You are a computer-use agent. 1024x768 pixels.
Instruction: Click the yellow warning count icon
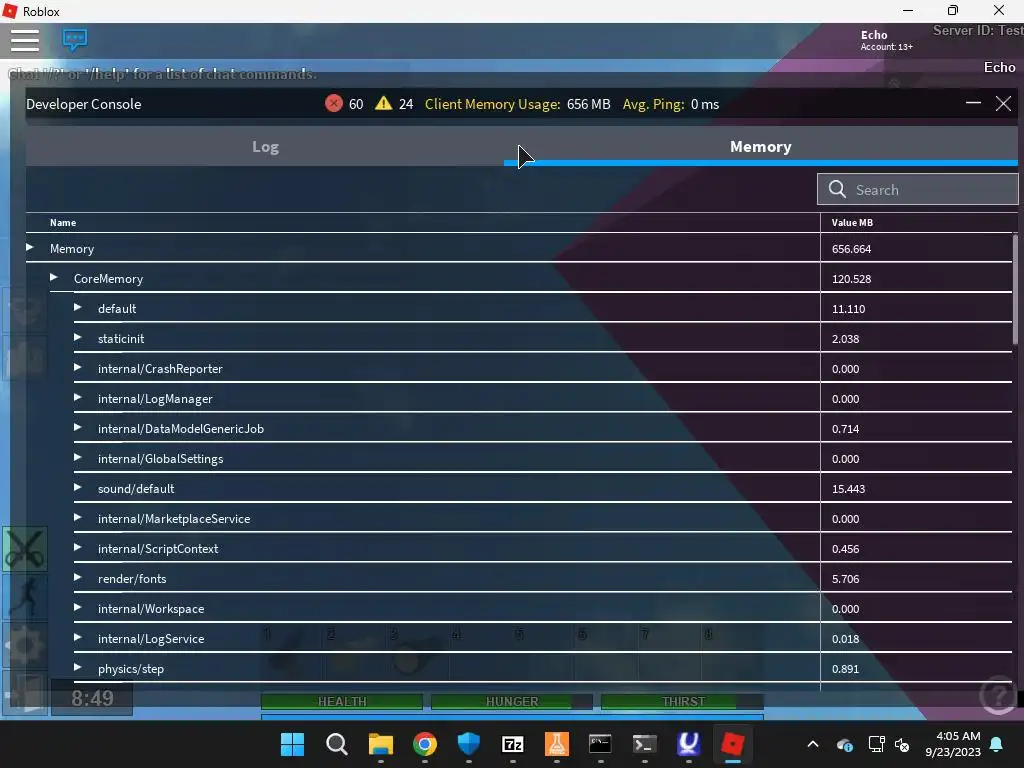click(x=383, y=103)
